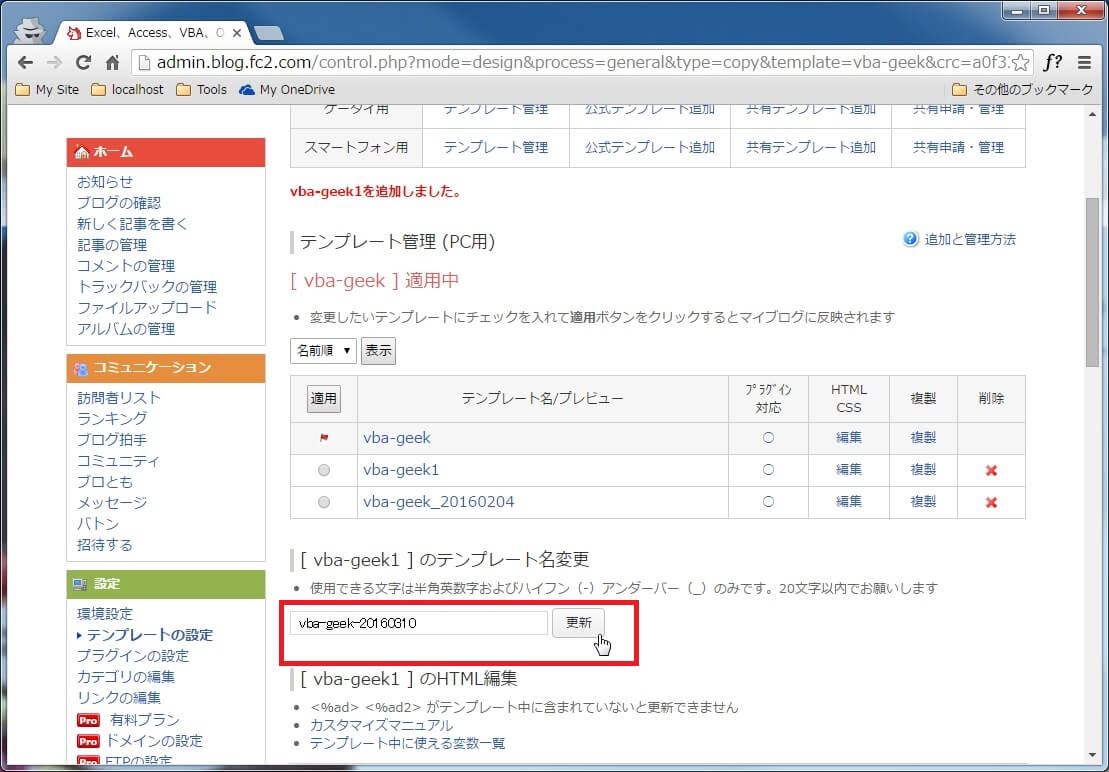Screen dimensions: 1109x772
Task: Open the My OneDrive bookmark
Action: click(287, 89)
